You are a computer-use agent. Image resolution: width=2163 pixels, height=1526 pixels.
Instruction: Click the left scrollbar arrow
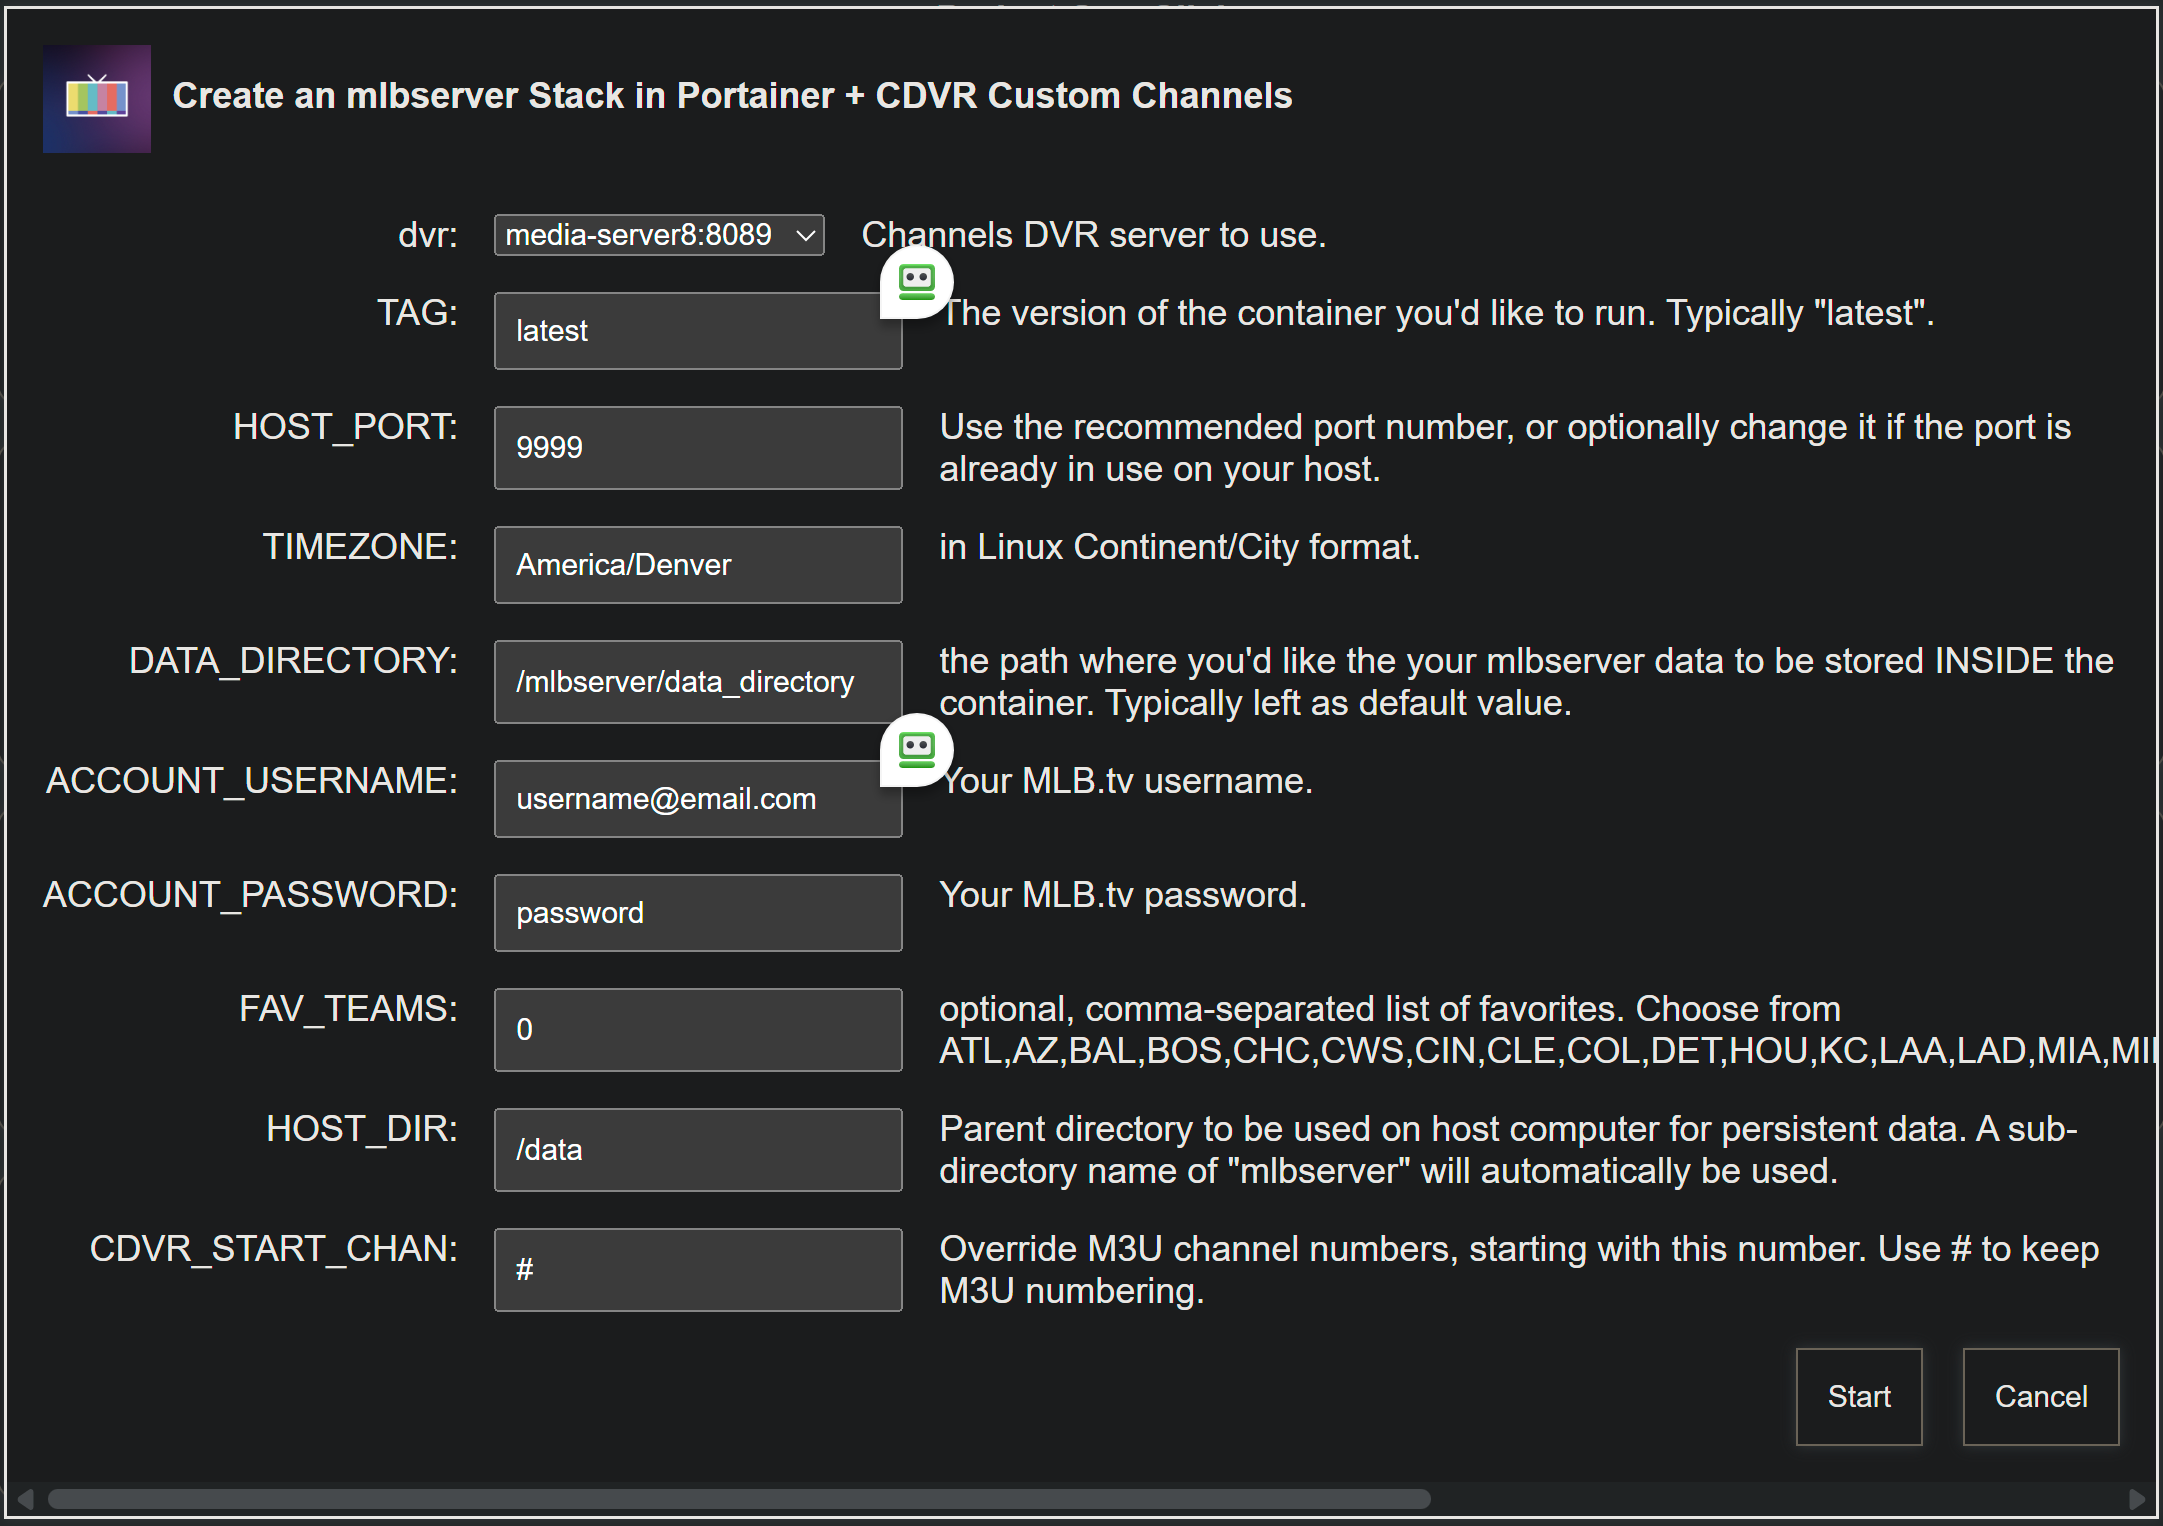tap(26, 1499)
